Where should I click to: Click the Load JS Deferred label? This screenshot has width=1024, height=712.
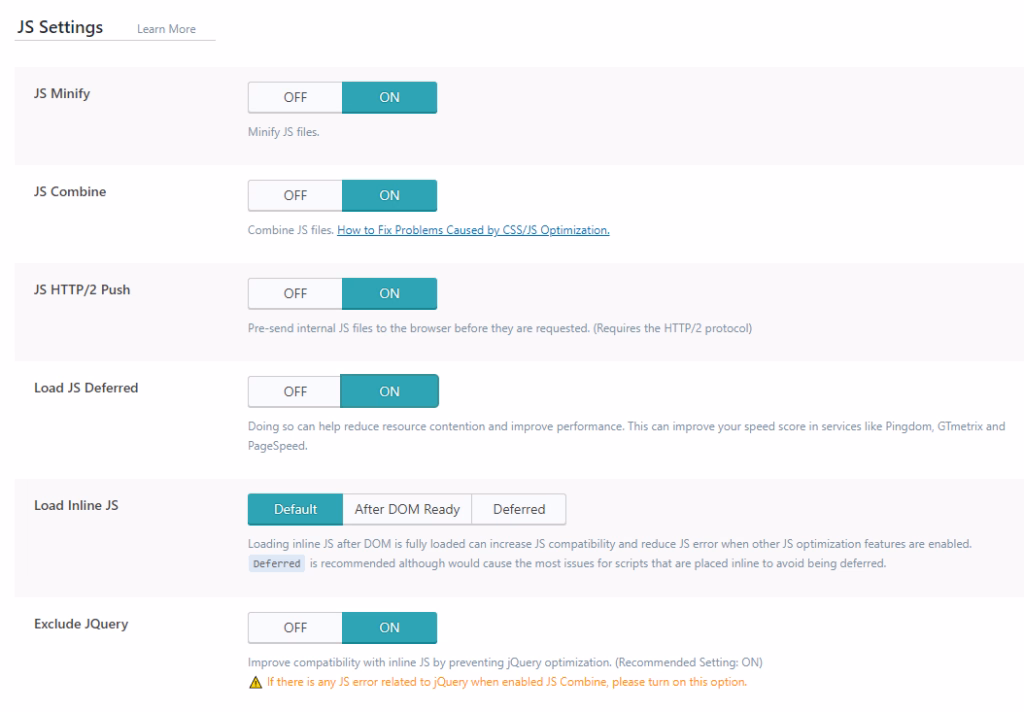(x=86, y=388)
